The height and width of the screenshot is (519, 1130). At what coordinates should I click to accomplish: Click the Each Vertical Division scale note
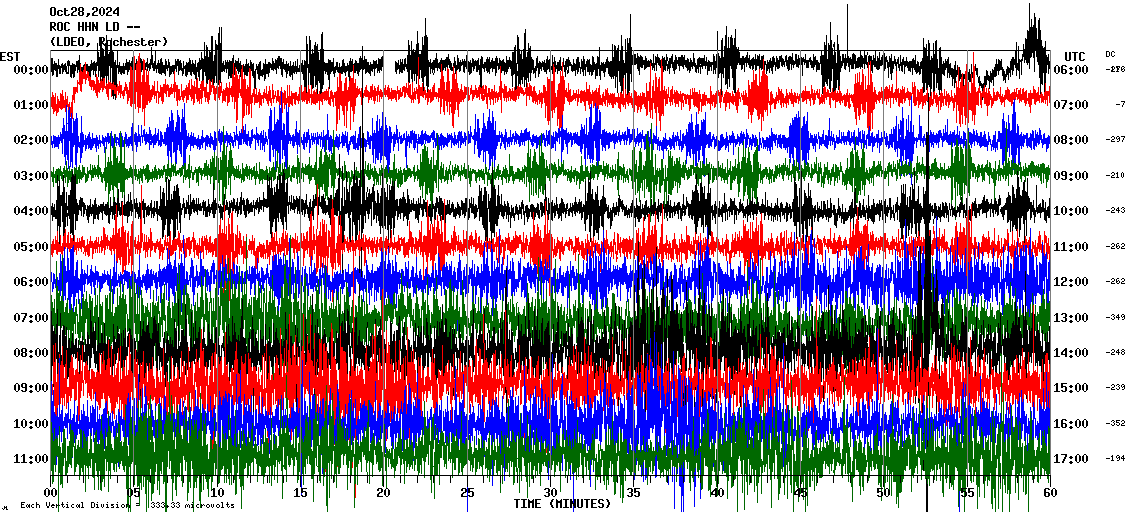[x=127, y=506]
